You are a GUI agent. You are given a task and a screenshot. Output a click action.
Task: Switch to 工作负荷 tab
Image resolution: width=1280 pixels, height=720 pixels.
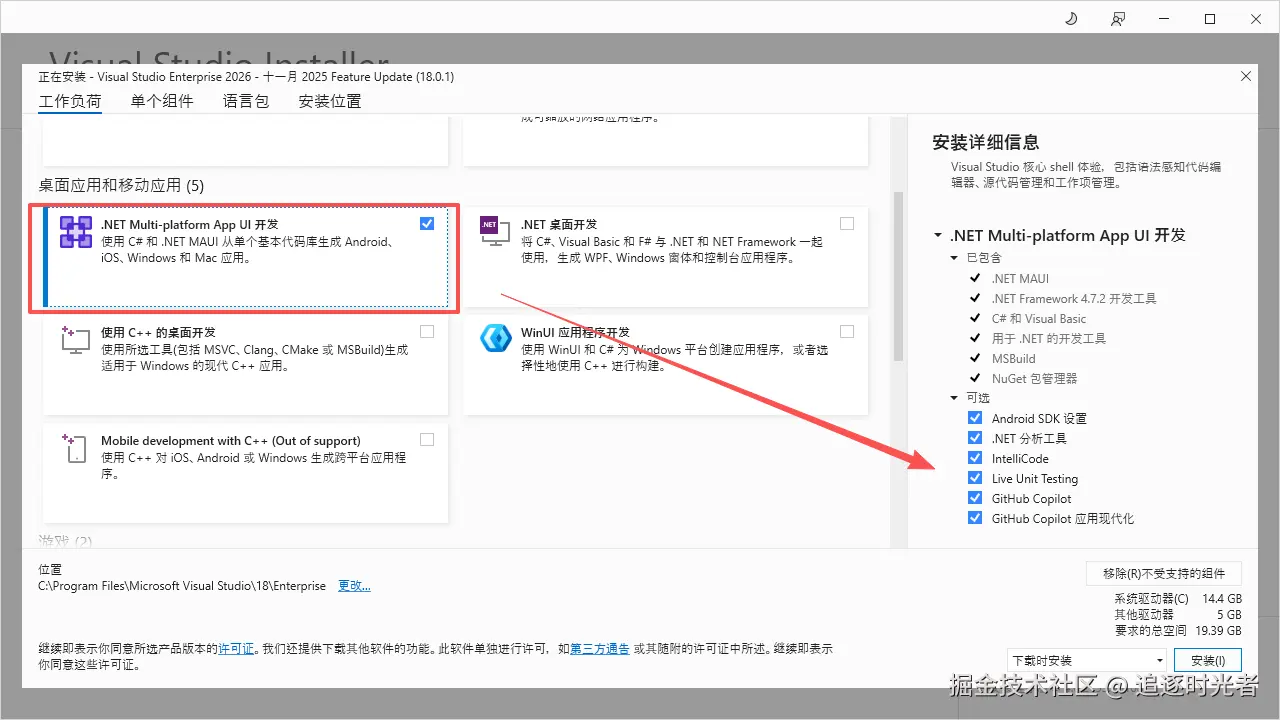click(x=70, y=101)
